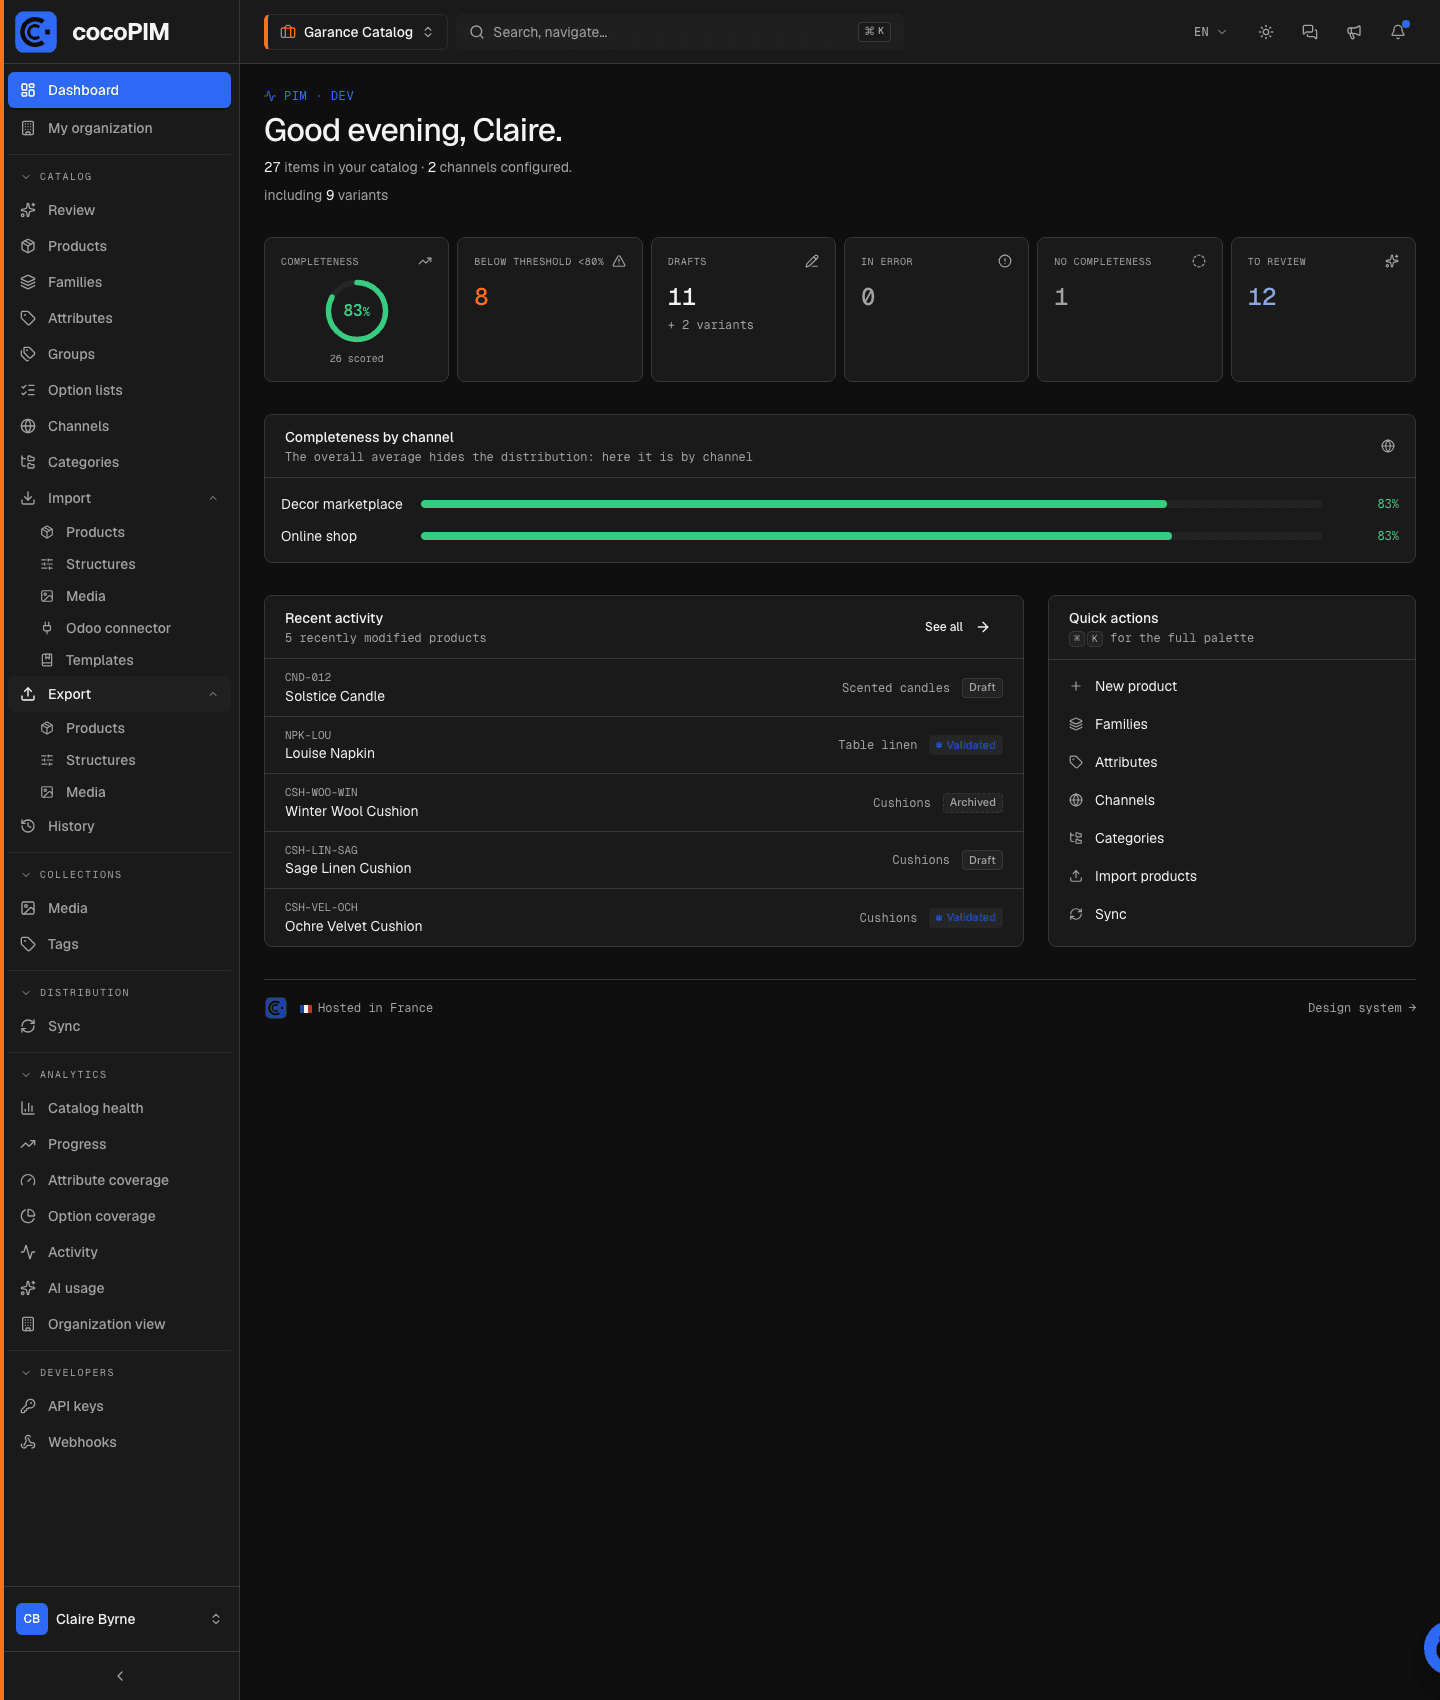Viewport: 1440px width, 1700px height.
Task: Click Import products quick action
Action: [1232, 876]
